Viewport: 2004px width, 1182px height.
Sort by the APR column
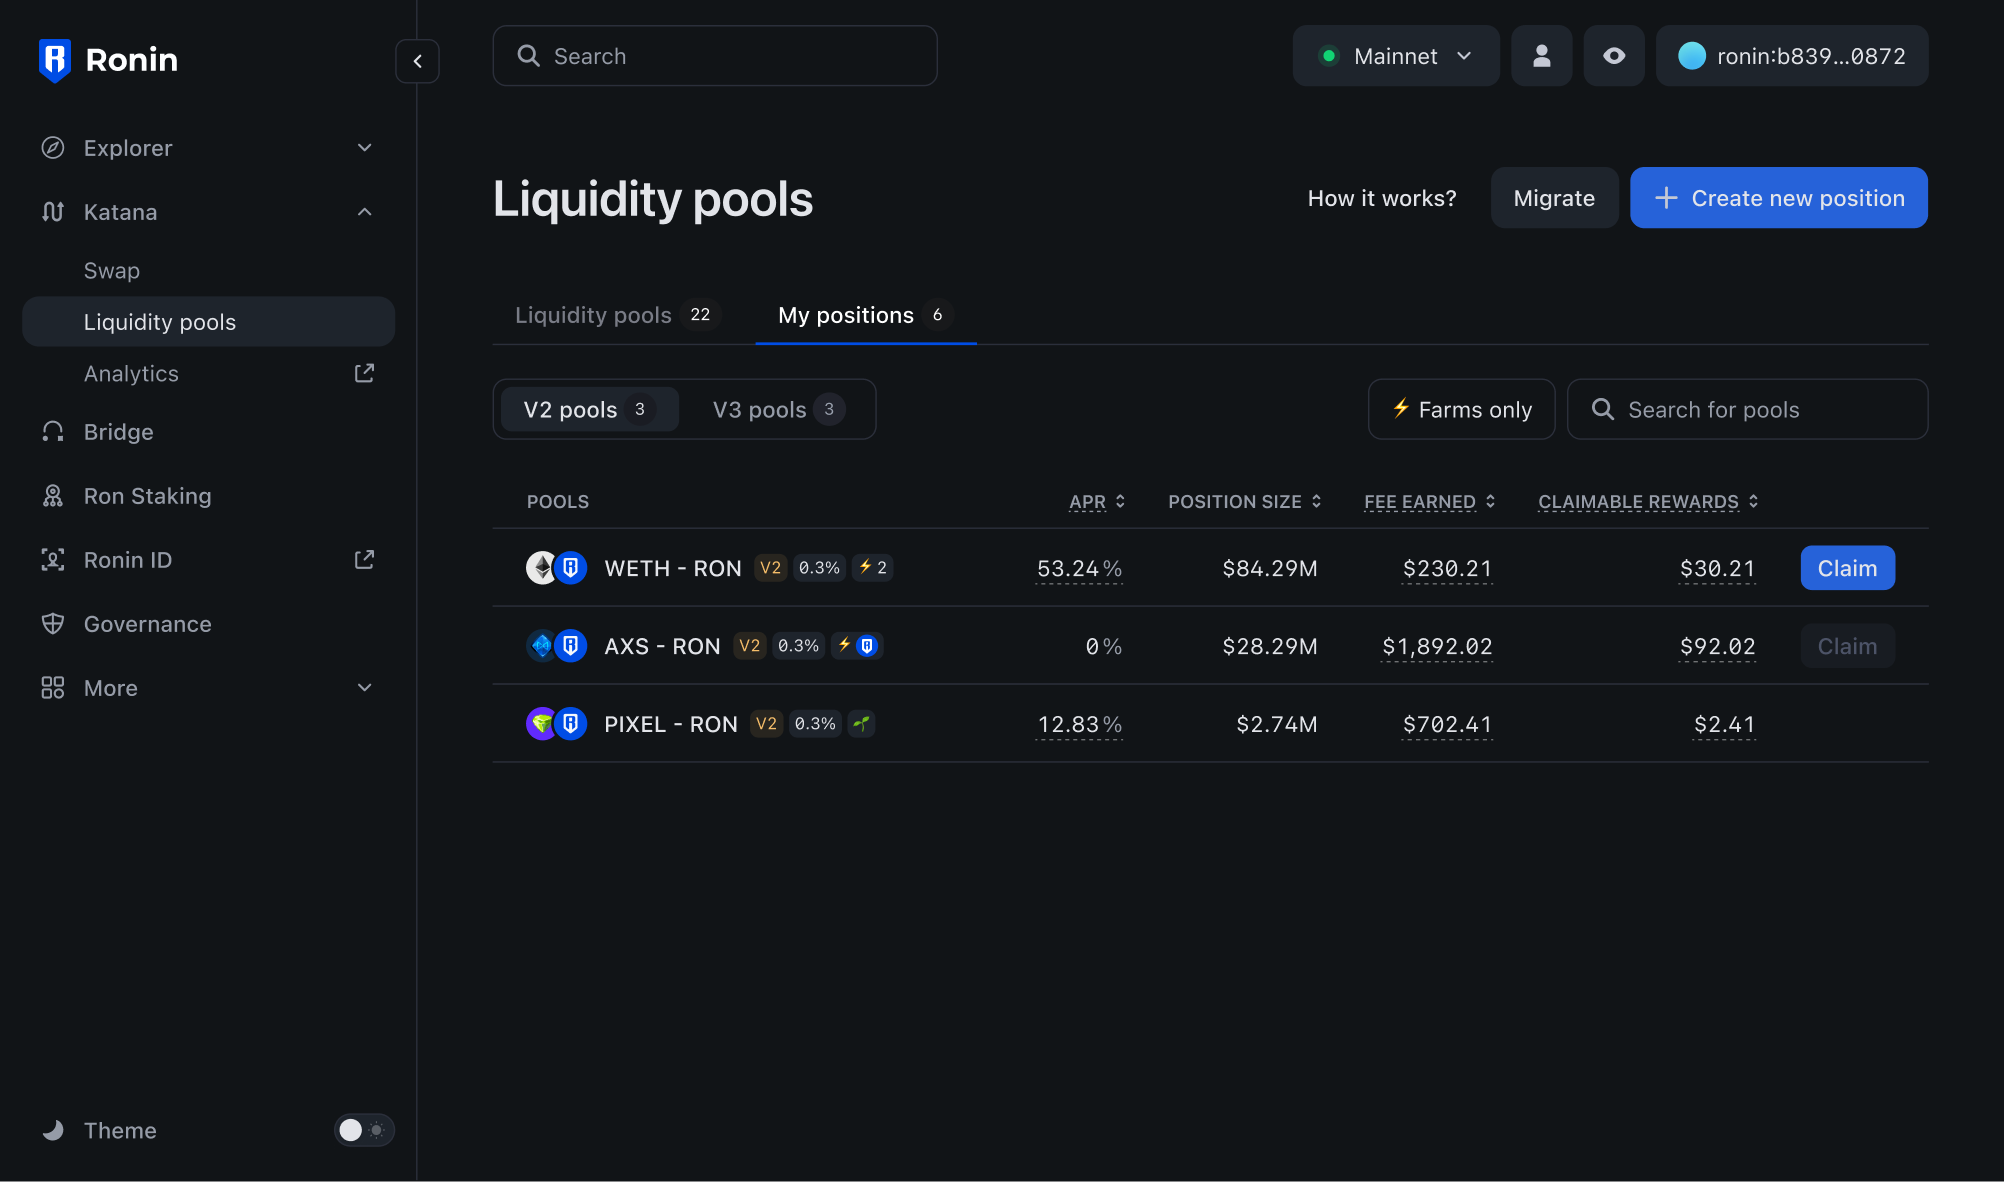tap(1097, 502)
